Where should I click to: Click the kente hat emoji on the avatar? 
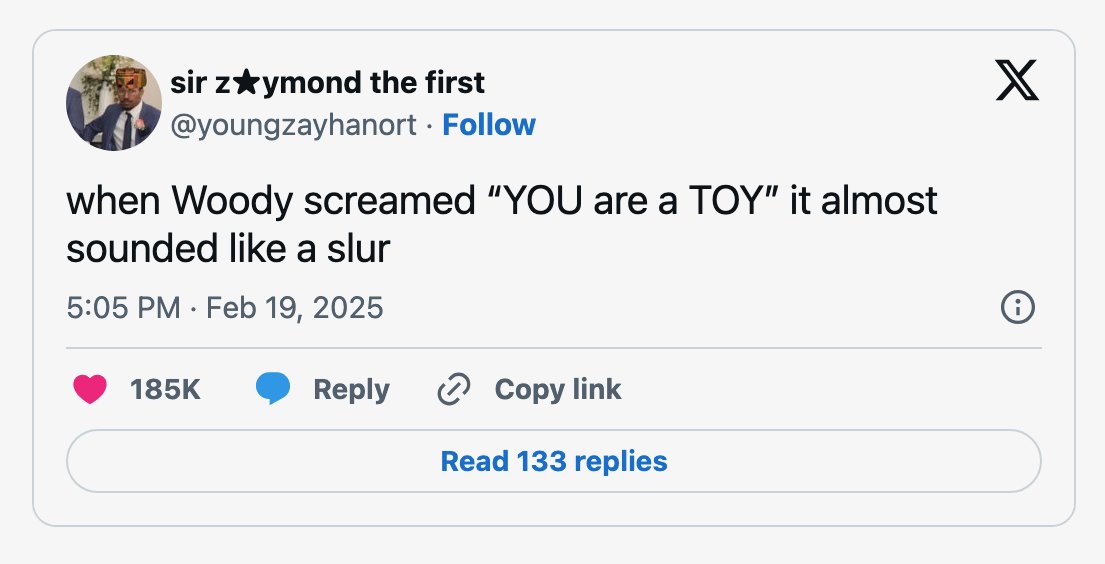click(131, 78)
